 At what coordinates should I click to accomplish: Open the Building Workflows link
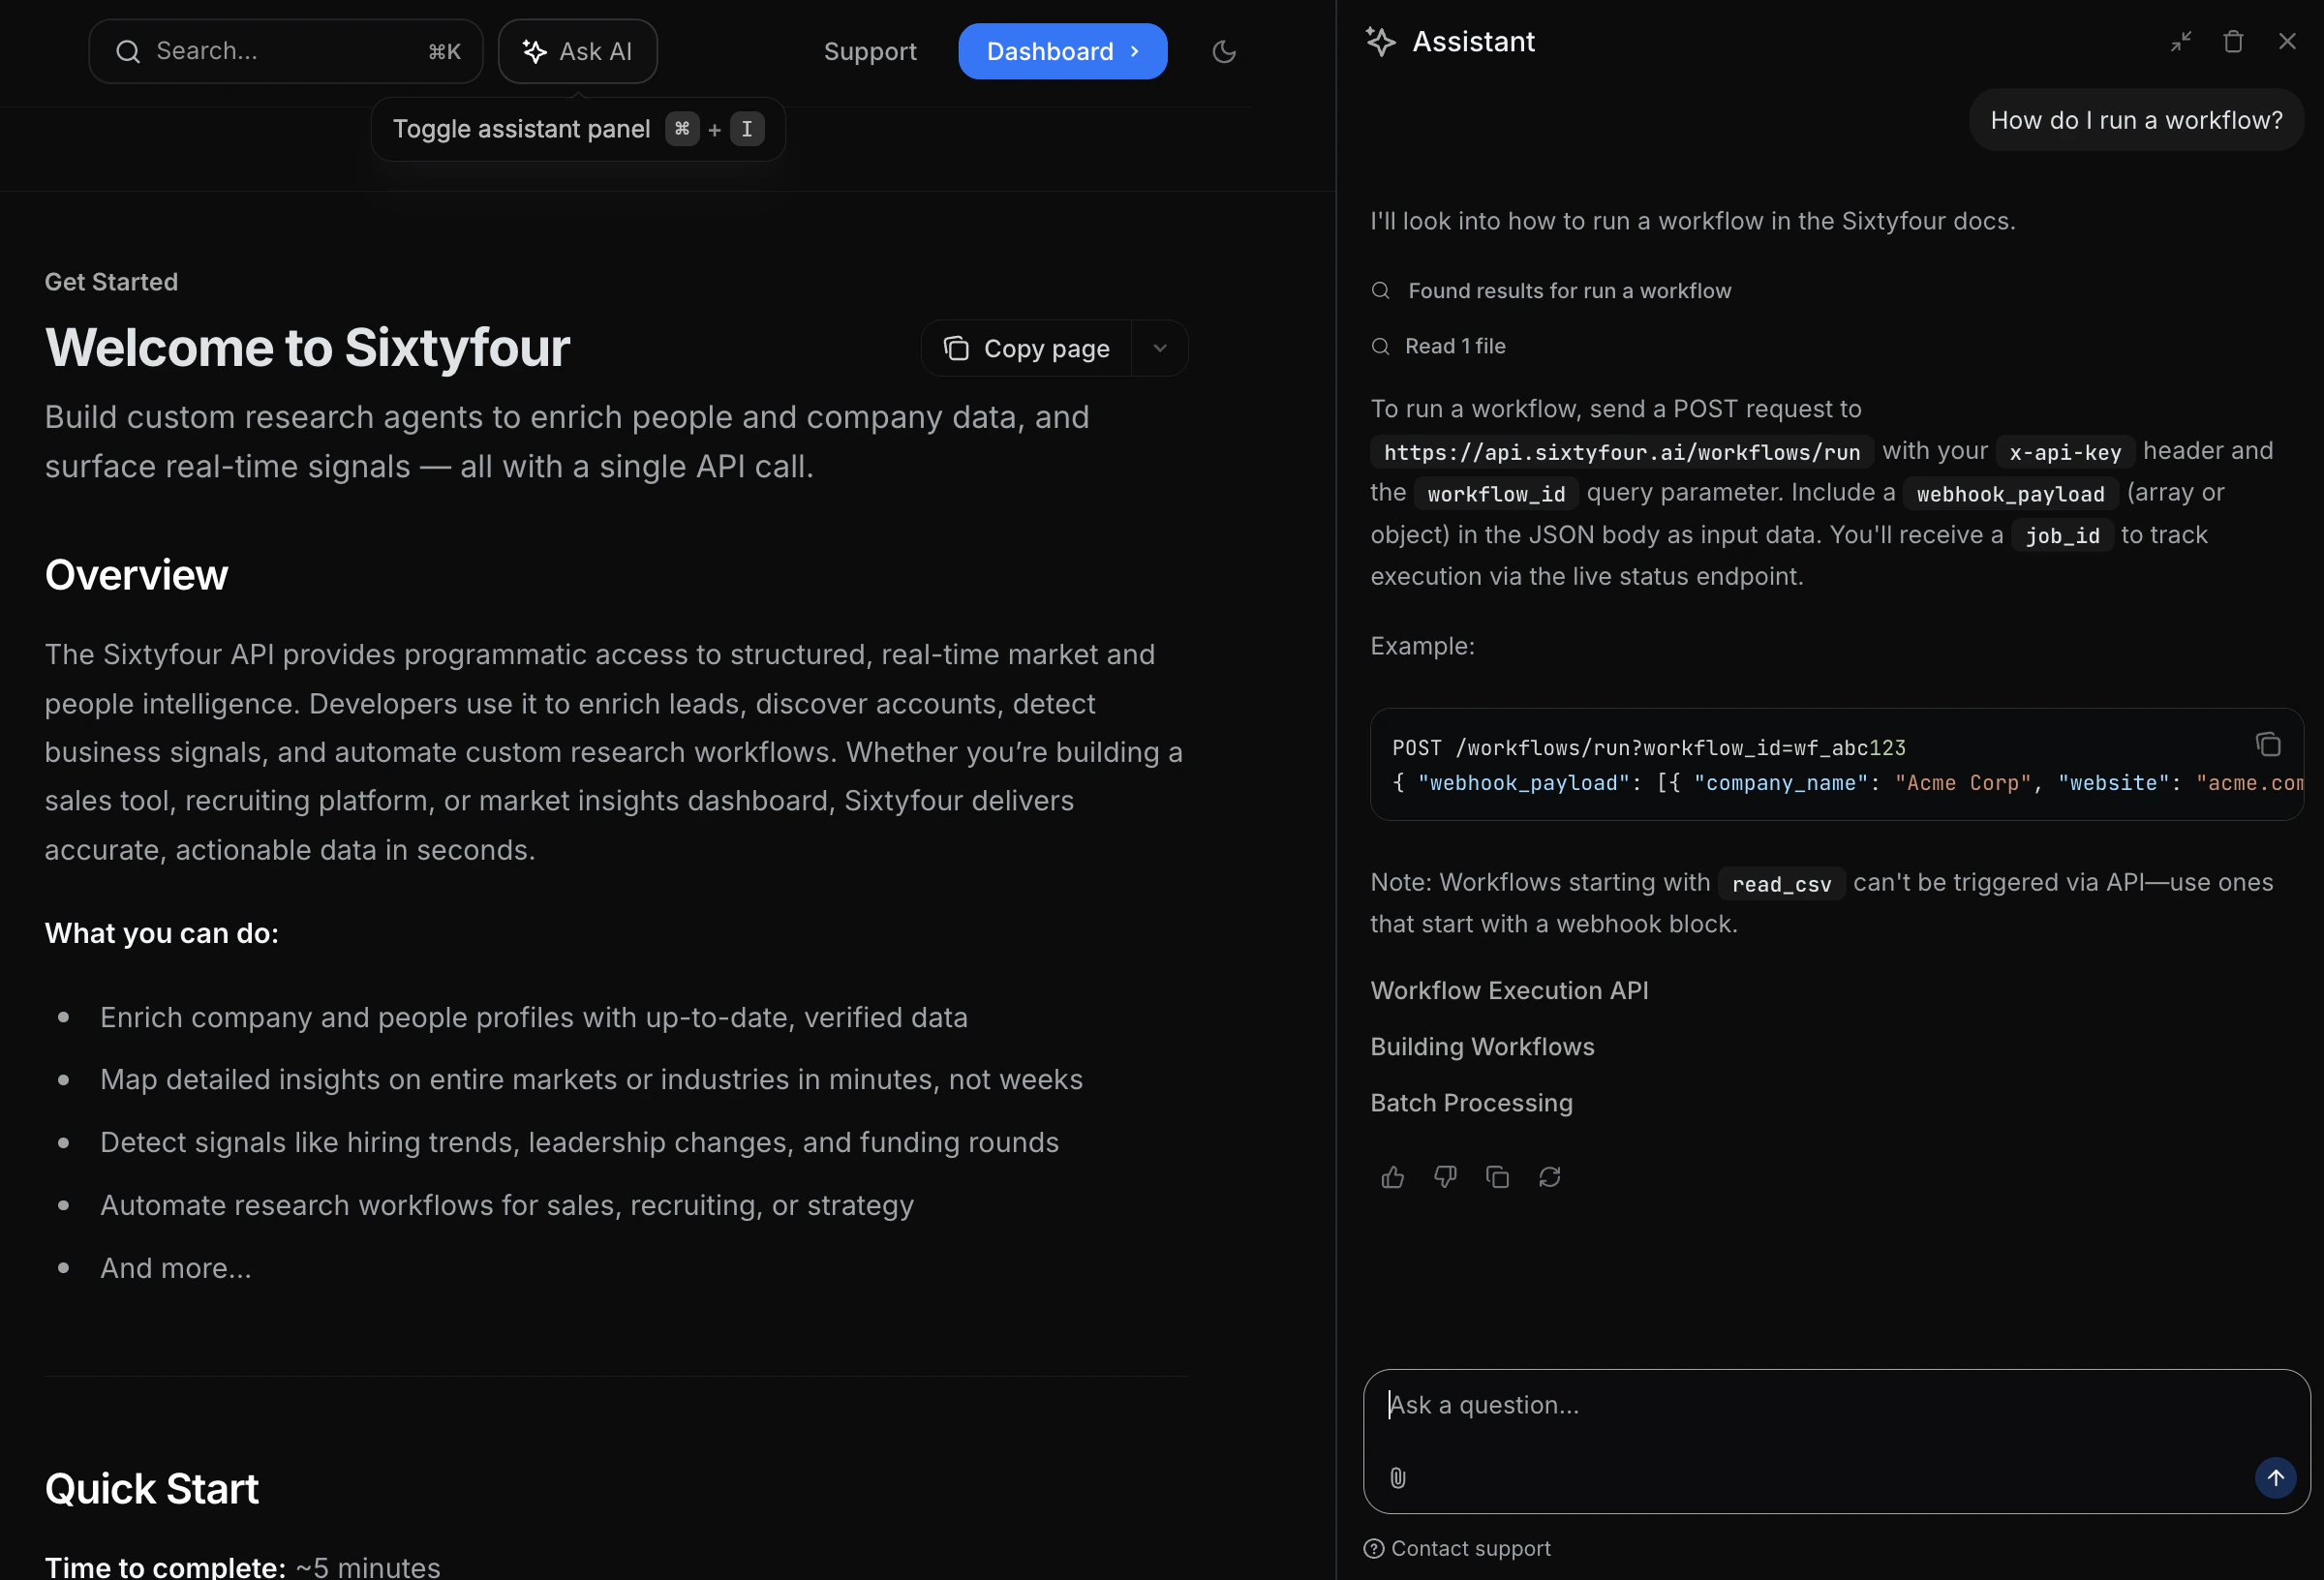pyautogui.click(x=1481, y=1046)
